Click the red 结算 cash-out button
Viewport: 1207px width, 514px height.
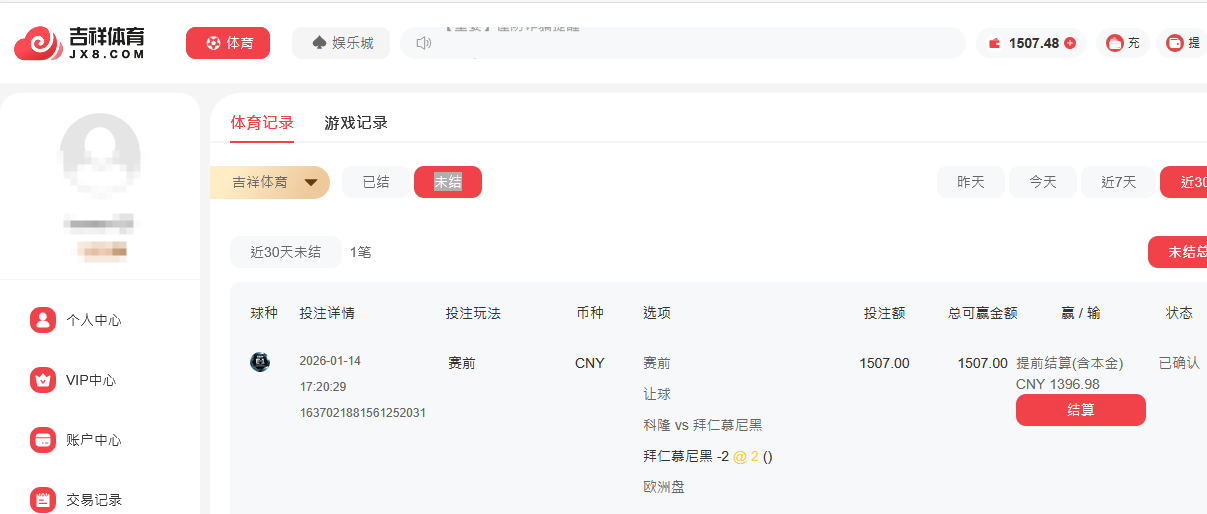pos(1080,410)
